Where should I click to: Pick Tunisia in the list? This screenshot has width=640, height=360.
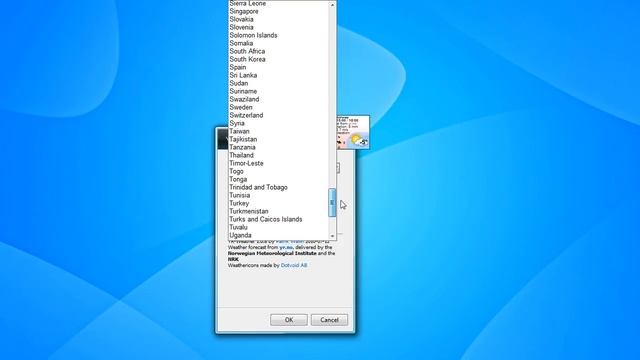coord(278,196)
